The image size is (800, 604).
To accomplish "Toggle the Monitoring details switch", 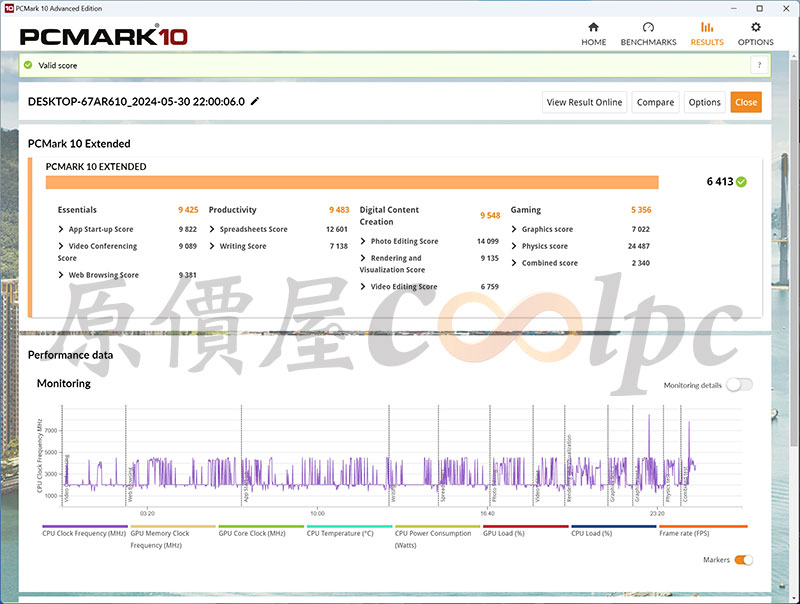I will (x=739, y=385).
